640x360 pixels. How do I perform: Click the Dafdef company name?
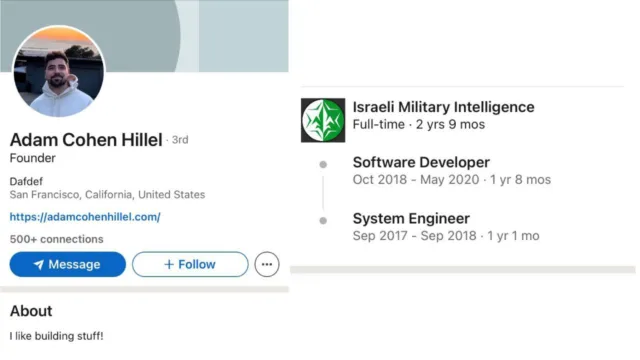(26, 181)
